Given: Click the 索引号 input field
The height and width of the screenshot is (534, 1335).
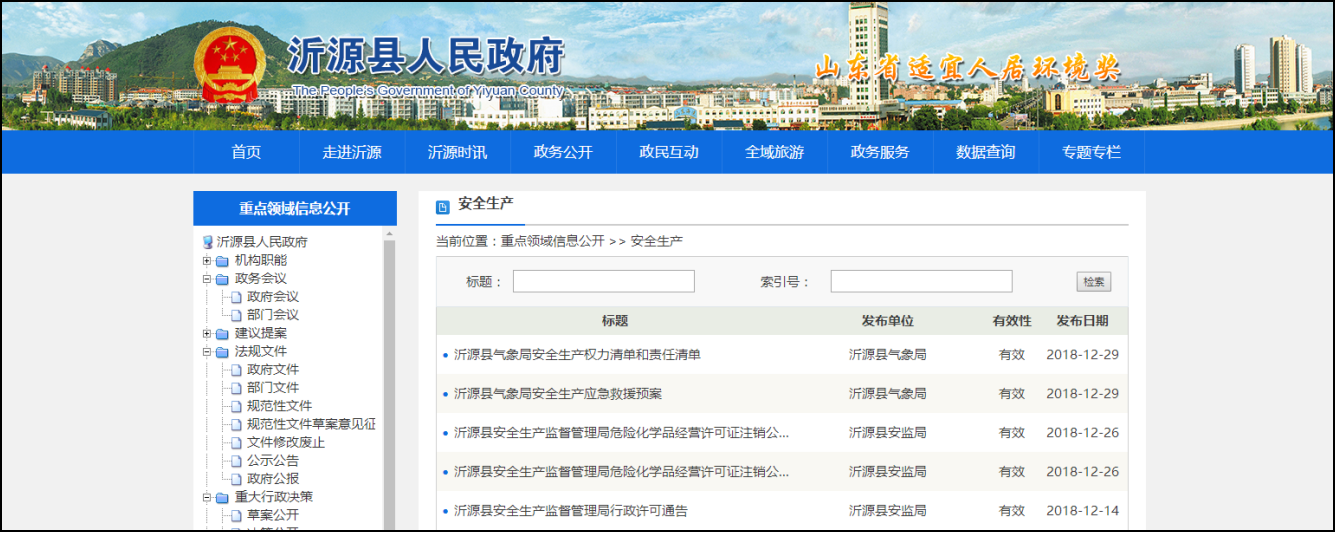Looking at the screenshot, I should coord(921,282).
